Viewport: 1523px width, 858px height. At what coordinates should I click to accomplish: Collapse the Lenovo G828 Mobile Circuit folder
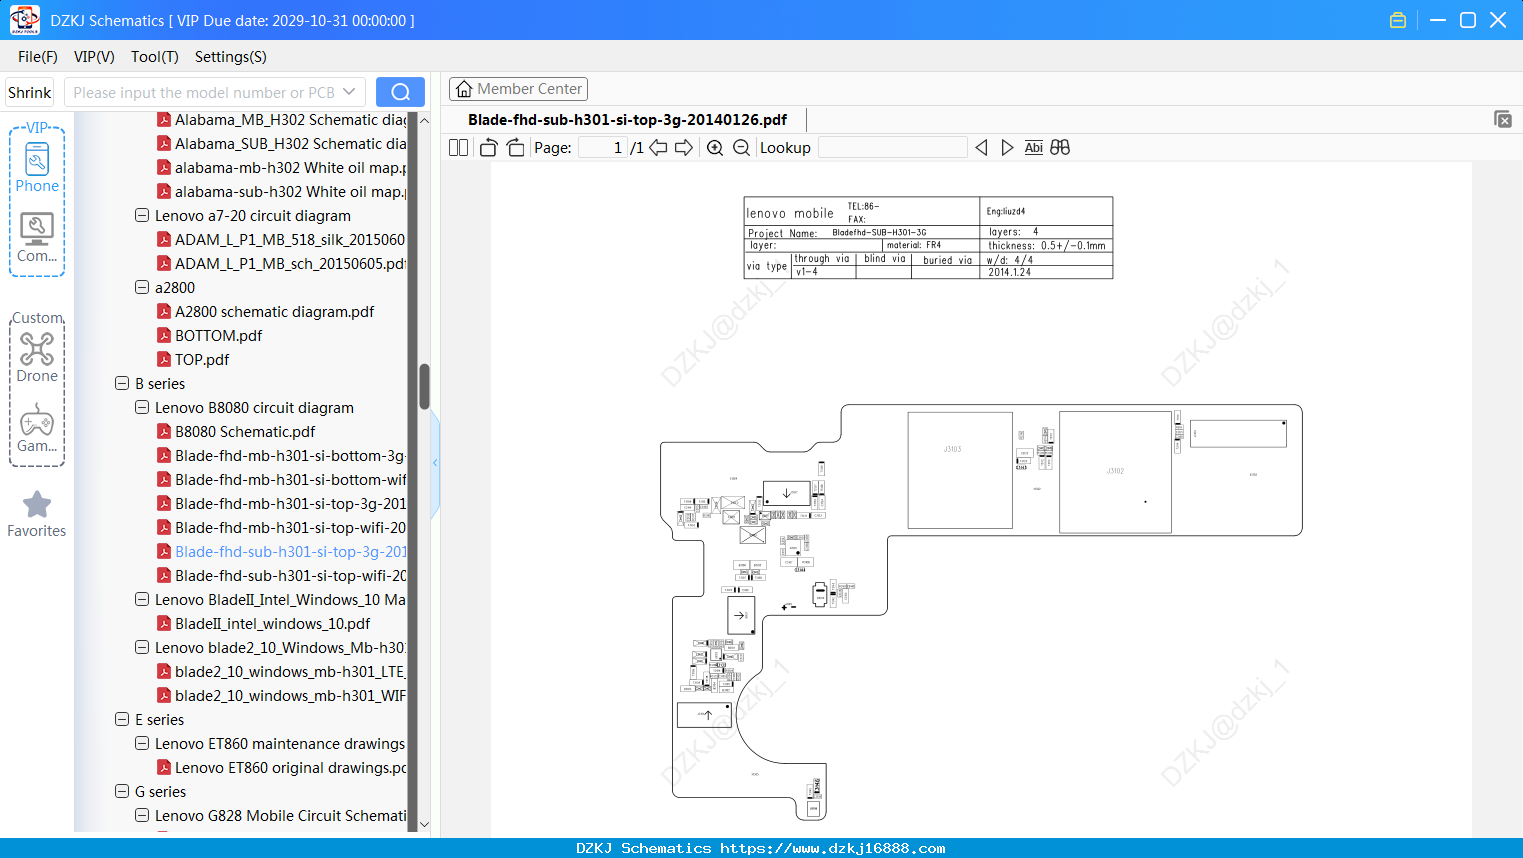coord(142,816)
